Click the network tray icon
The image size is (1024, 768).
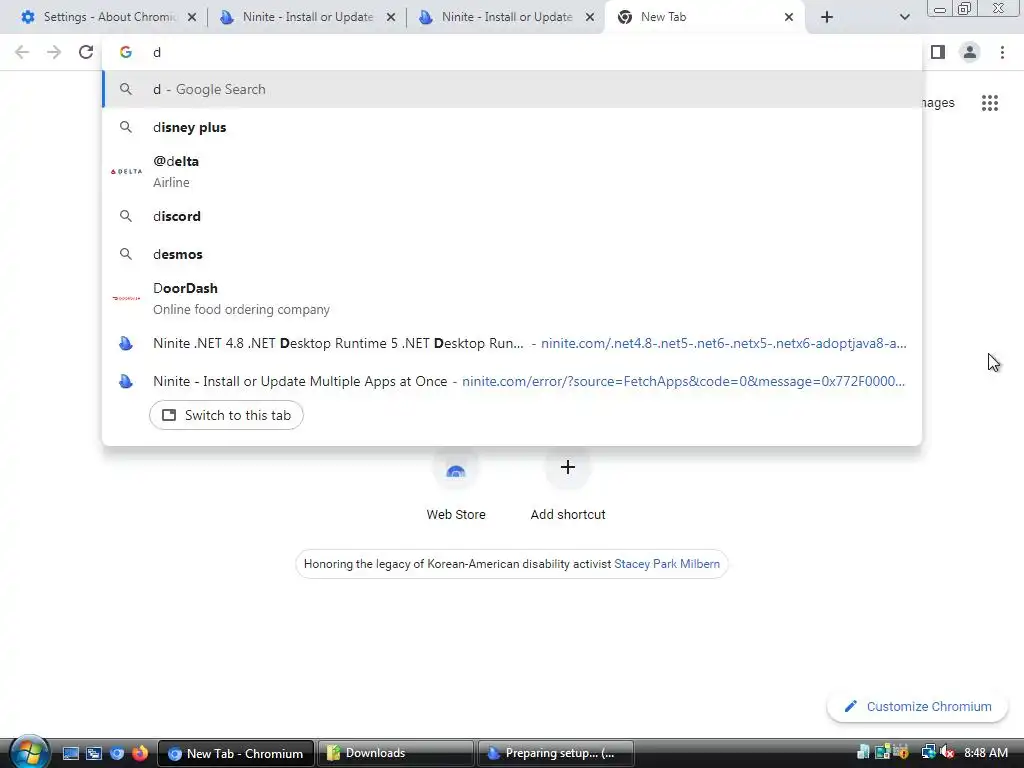(x=928, y=752)
